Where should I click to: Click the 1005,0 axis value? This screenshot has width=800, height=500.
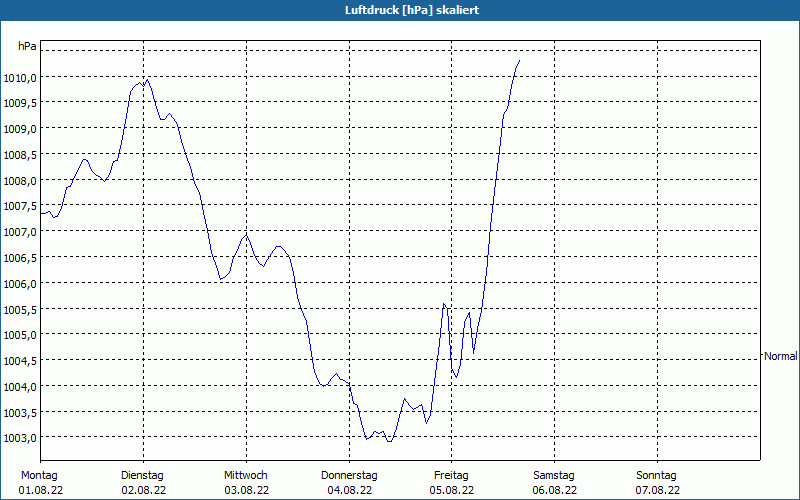pos(20,335)
